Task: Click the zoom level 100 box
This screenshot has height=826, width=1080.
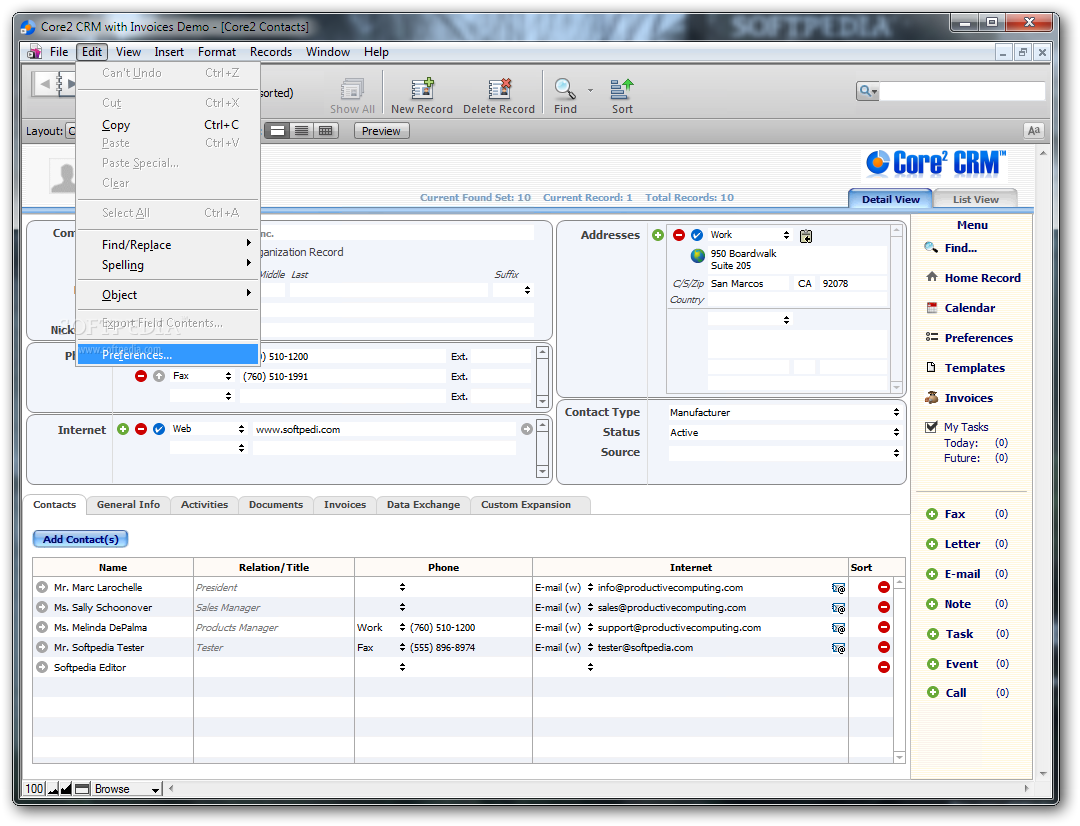Action: point(34,789)
